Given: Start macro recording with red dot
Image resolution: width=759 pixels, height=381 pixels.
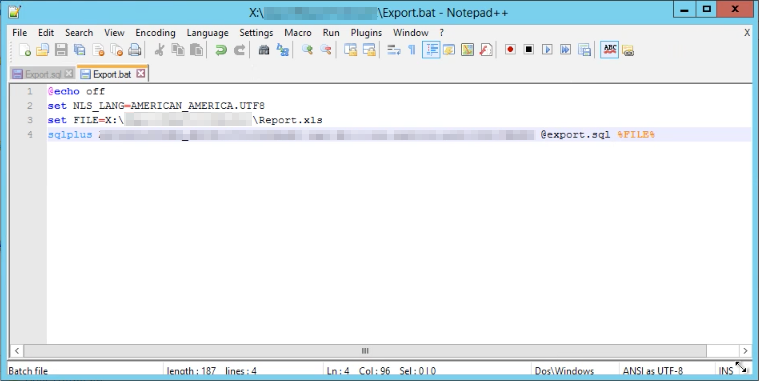Looking at the screenshot, I should (x=510, y=50).
